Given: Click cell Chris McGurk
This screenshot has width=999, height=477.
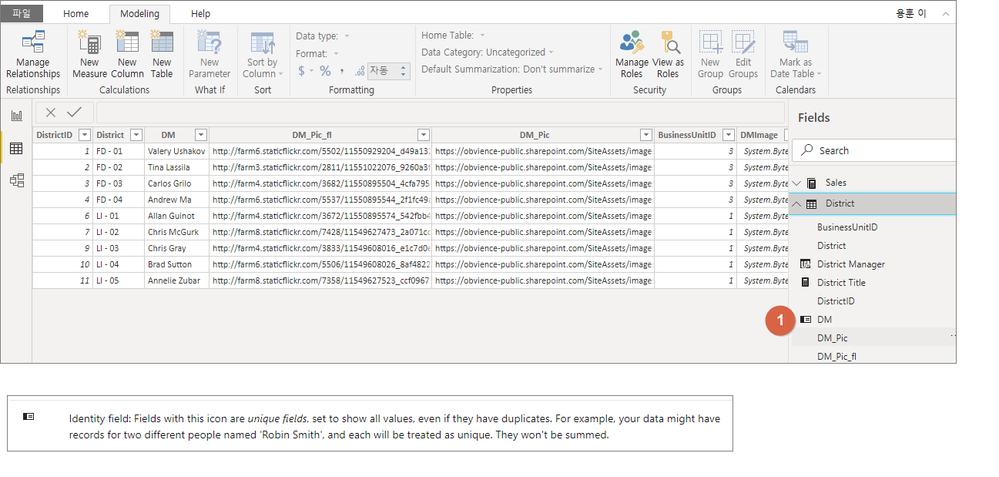Looking at the screenshot, I should coord(176,232).
